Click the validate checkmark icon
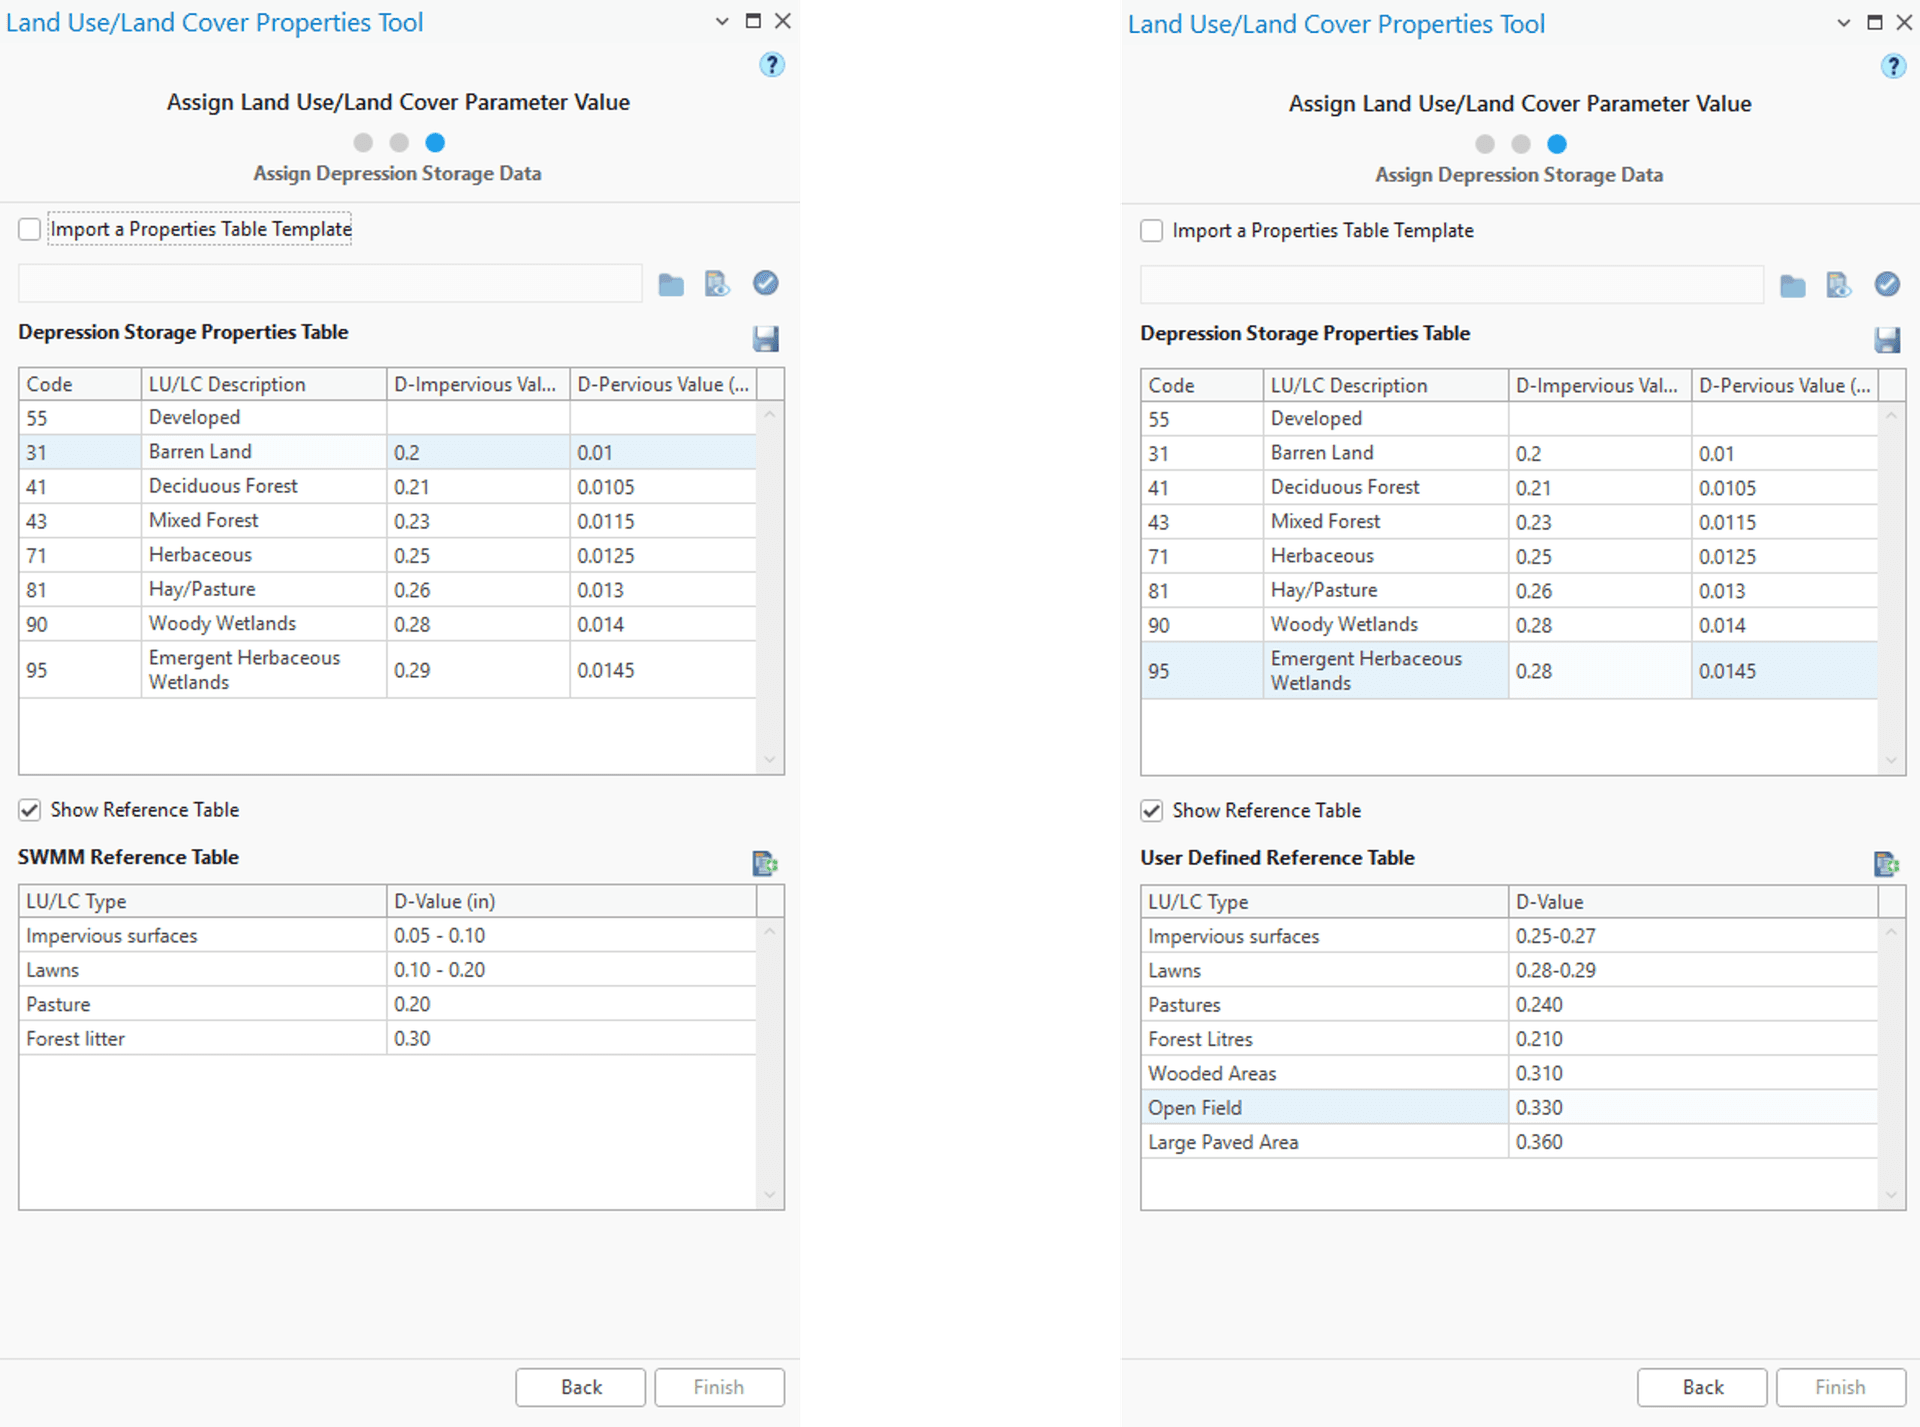This screenshot has width=1920, height=1427. [x=765, y=283]
